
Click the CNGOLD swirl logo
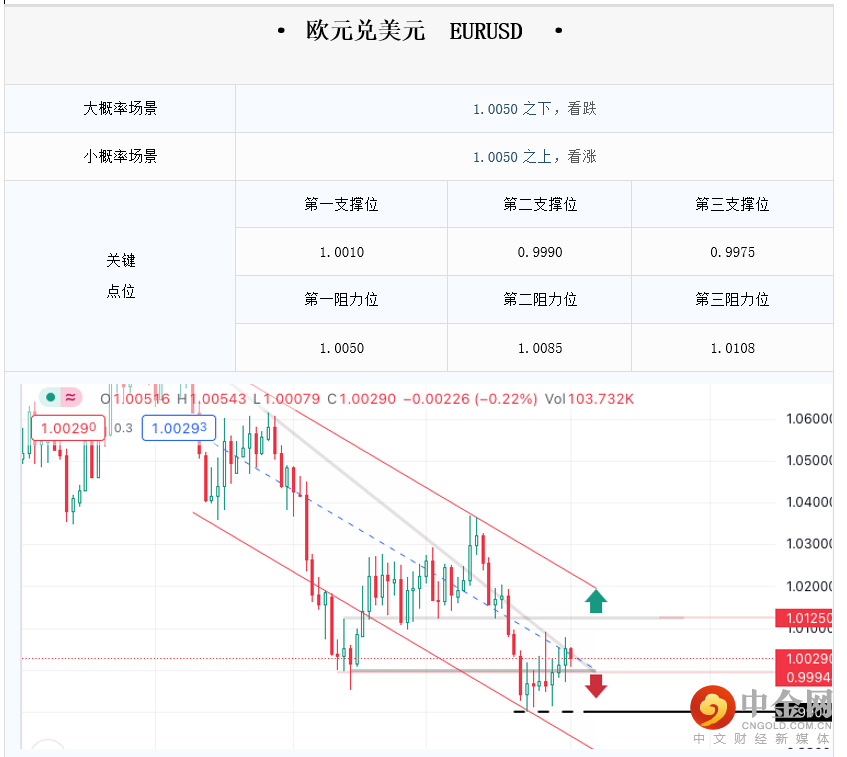[713, 708]
